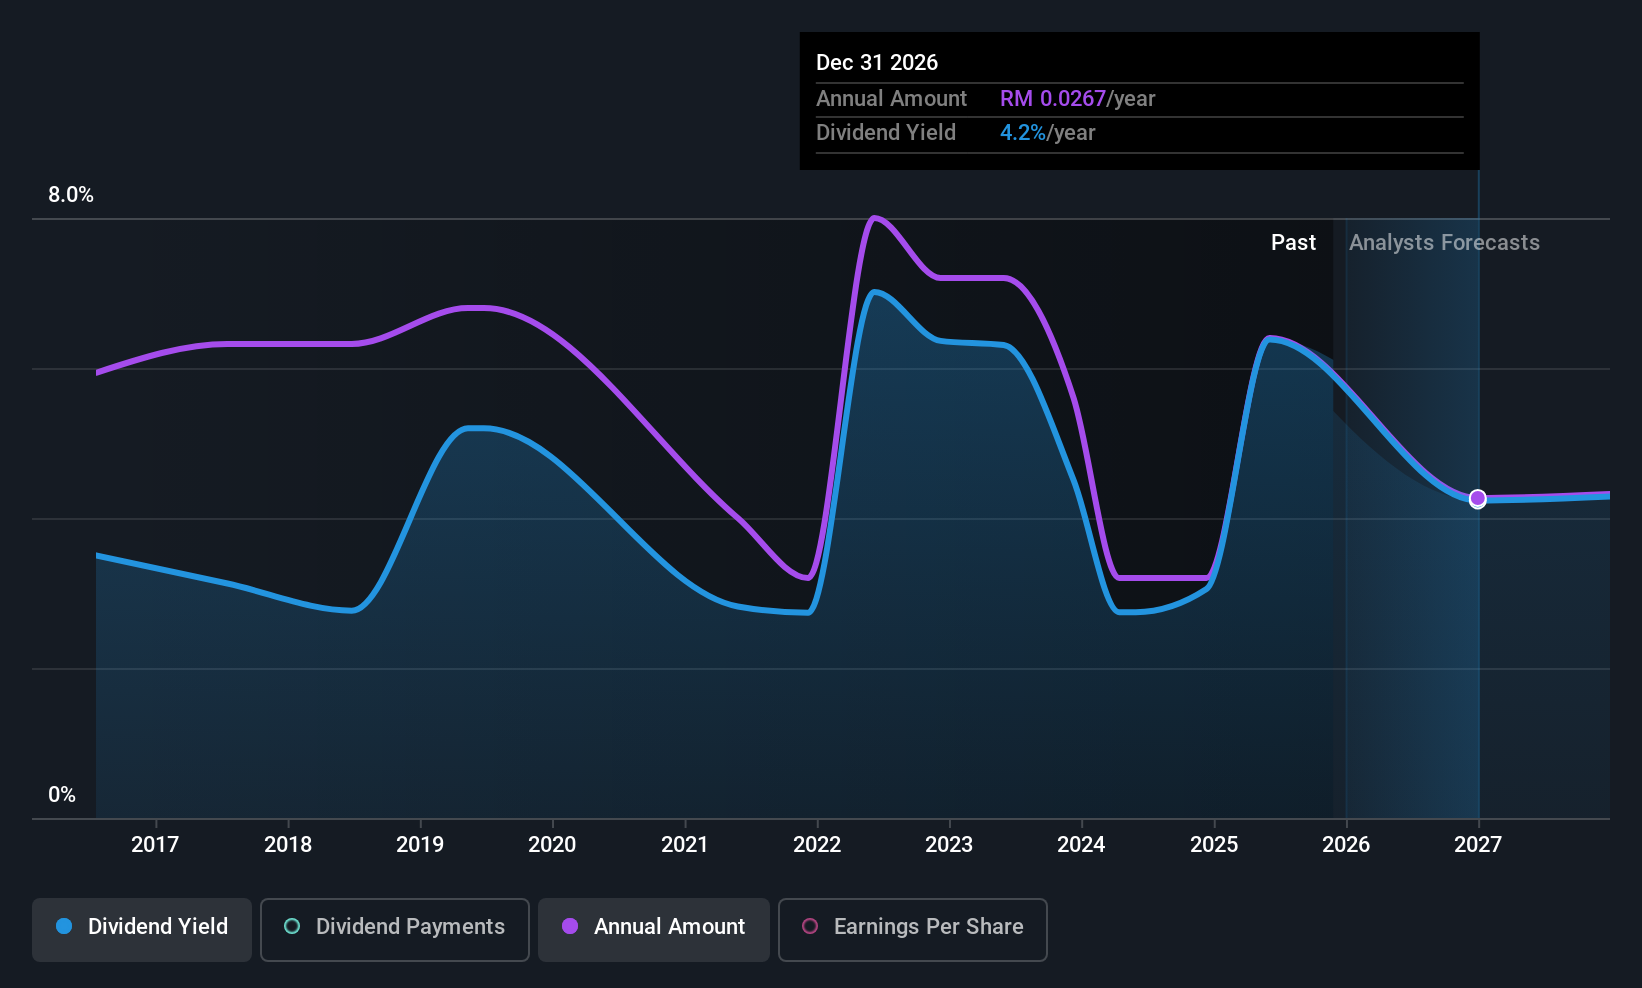The image size is (1642, 988).
Task: Click the Dec 31 2026 tooltip date
Action: [877, 63]
